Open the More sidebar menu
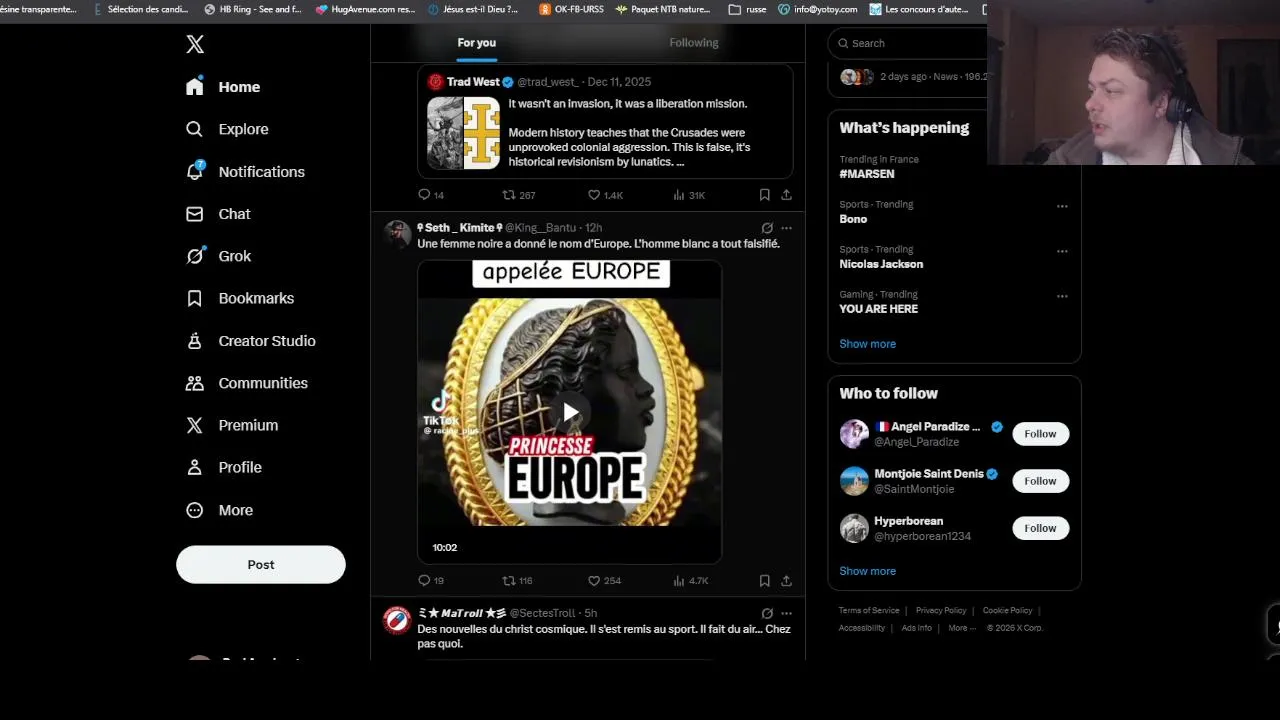 coord(220,510)
